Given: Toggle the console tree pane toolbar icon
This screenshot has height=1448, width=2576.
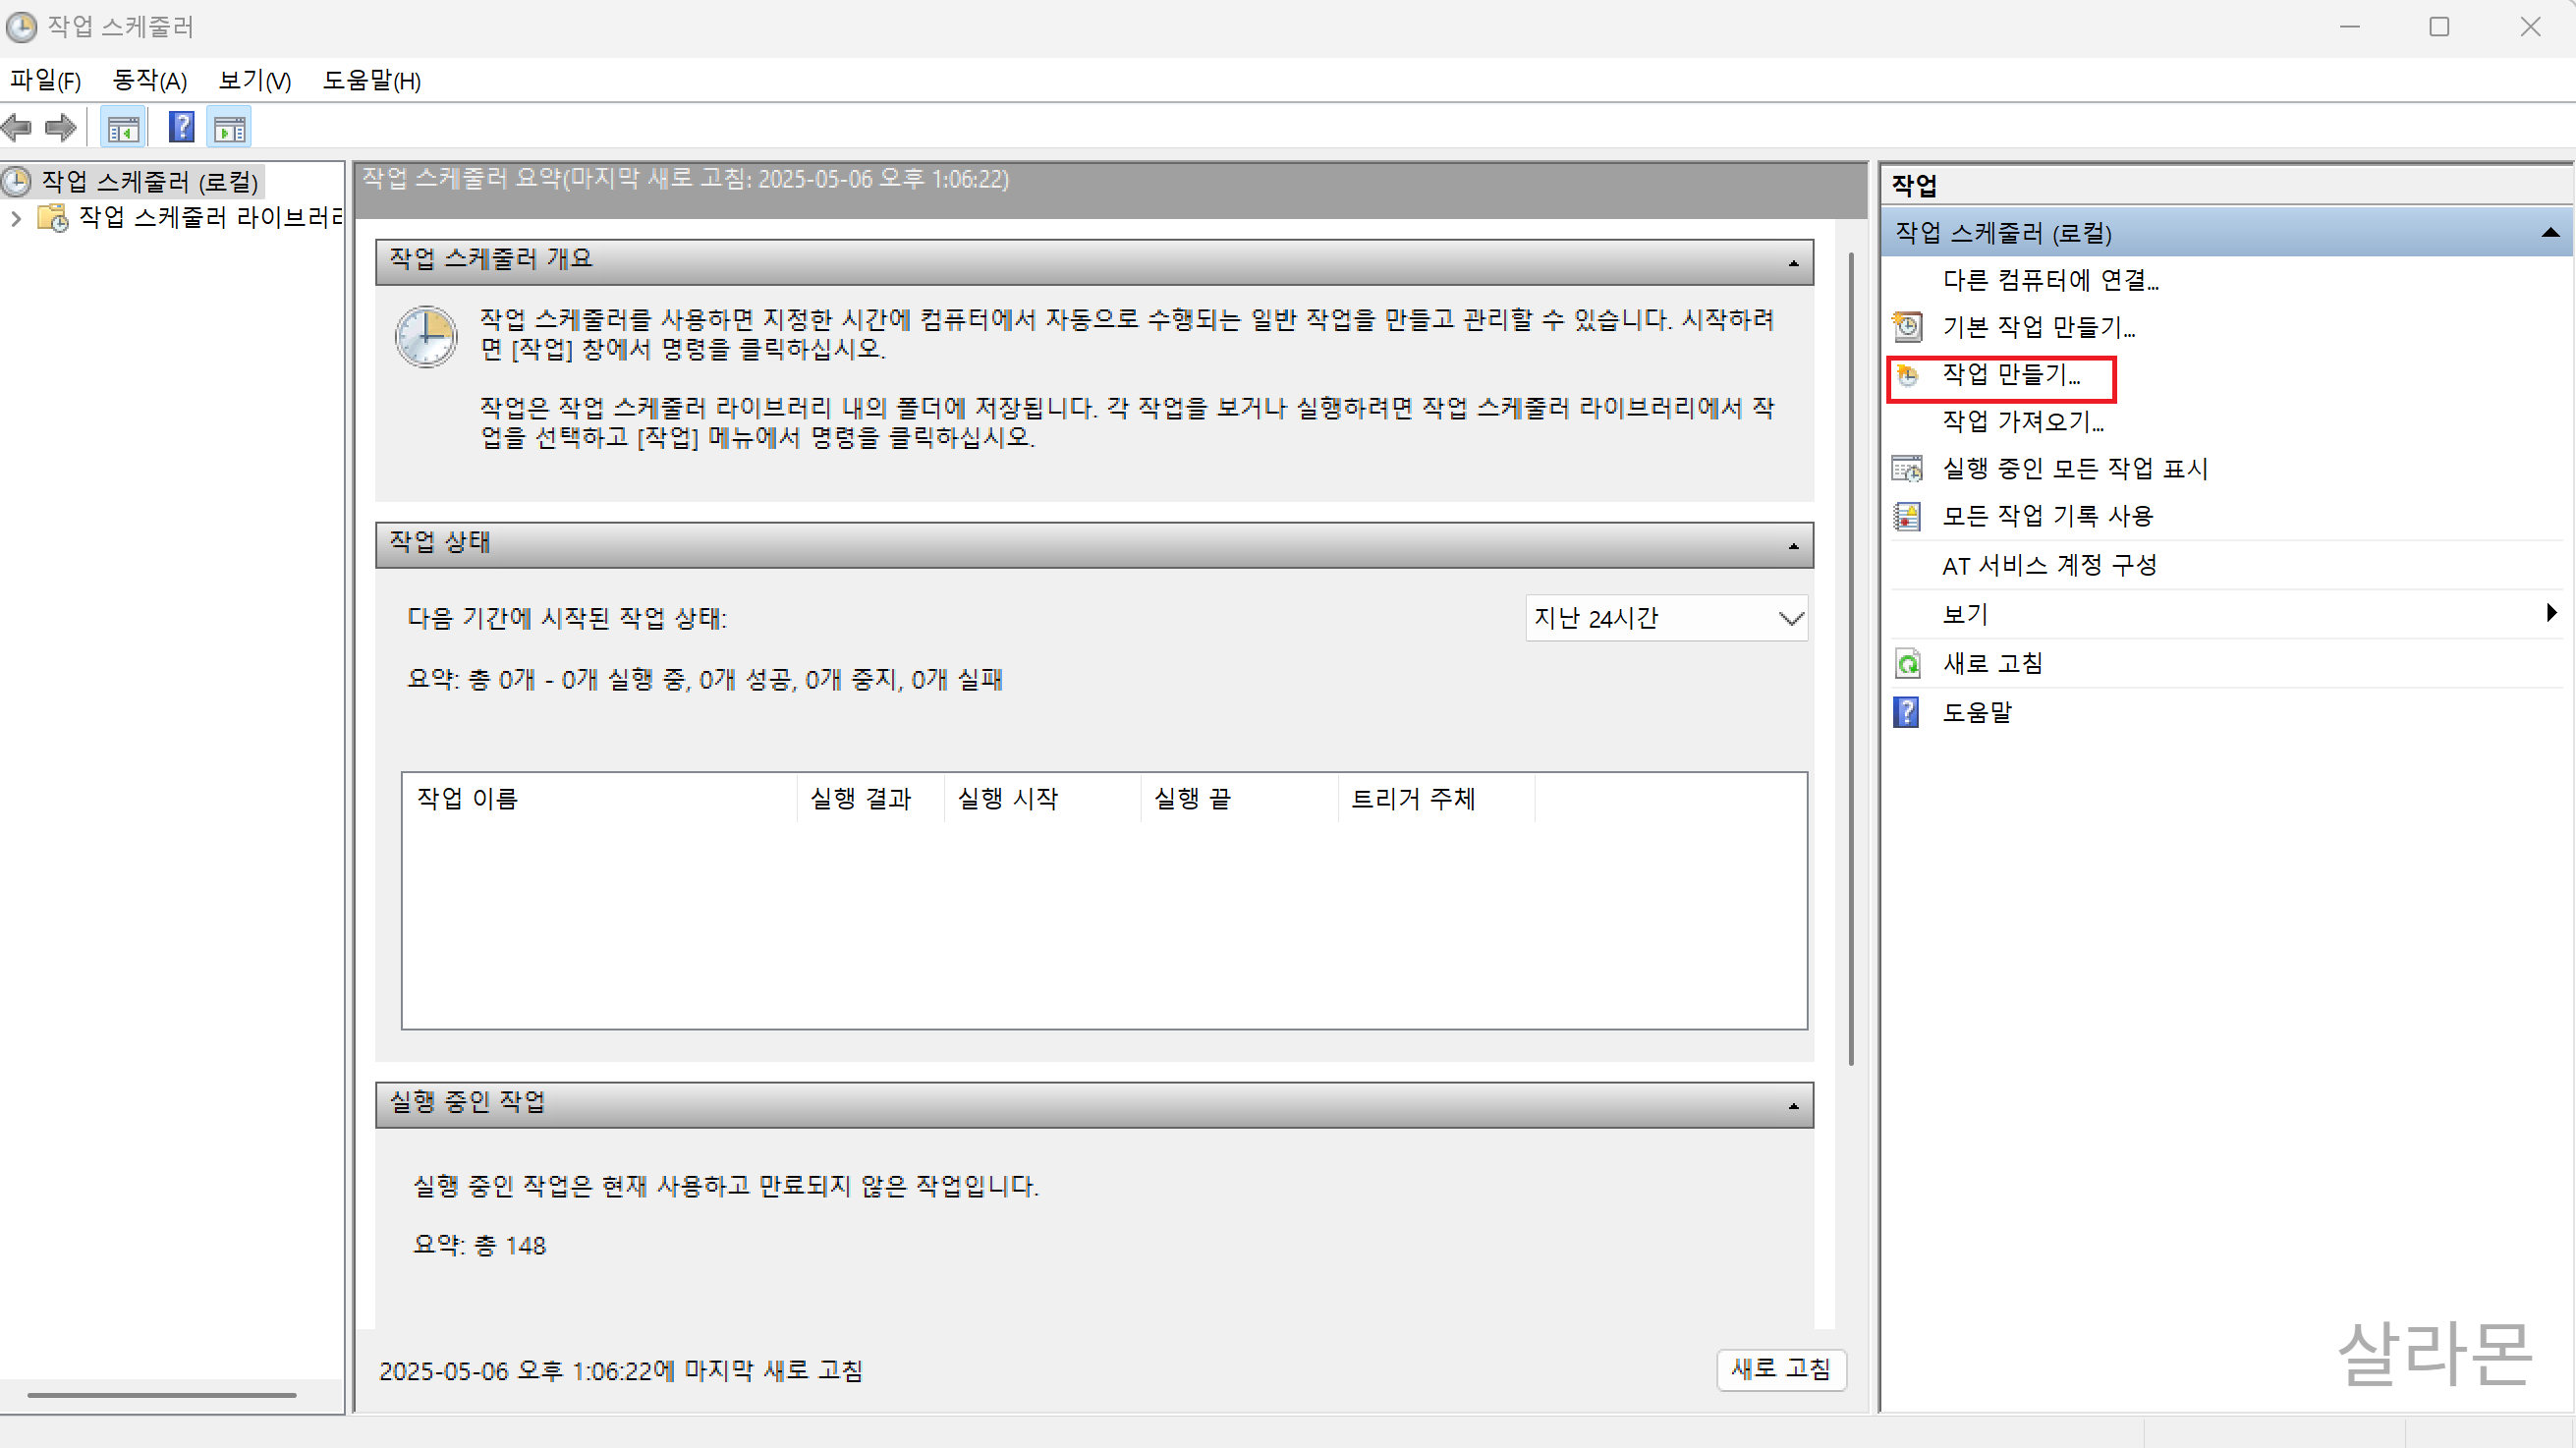Looking at the screenshot, I should tap(123, 128).
